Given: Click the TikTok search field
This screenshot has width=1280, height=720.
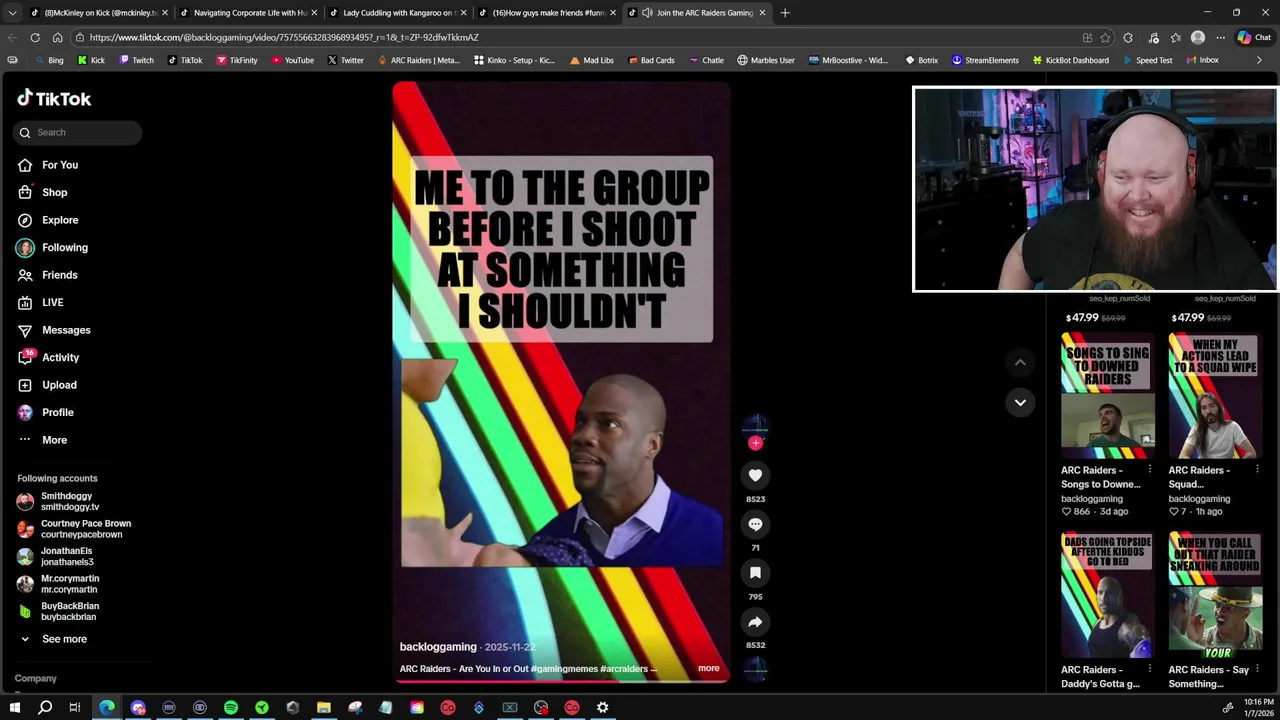Looking at the screenshot, I should (78, 132).
